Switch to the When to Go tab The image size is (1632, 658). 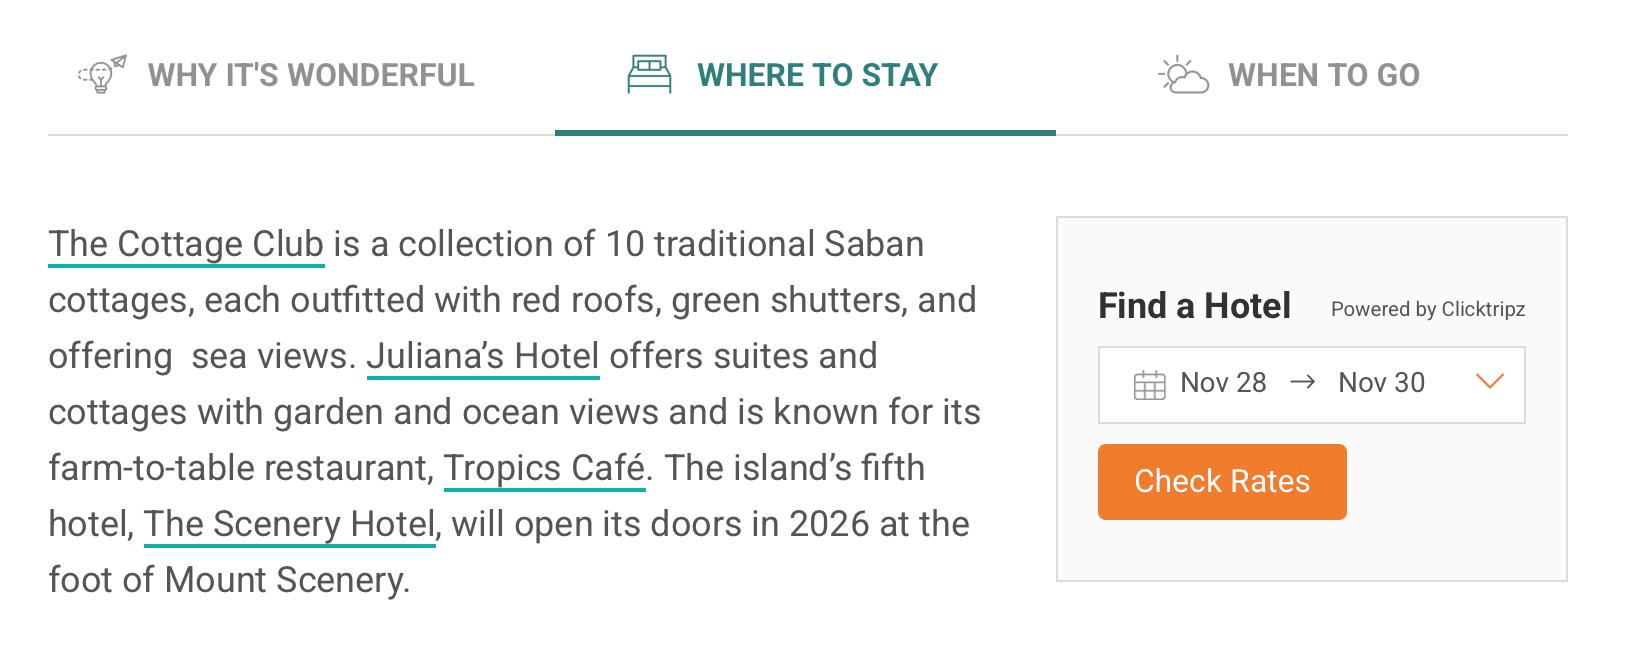click(1323, 75)
